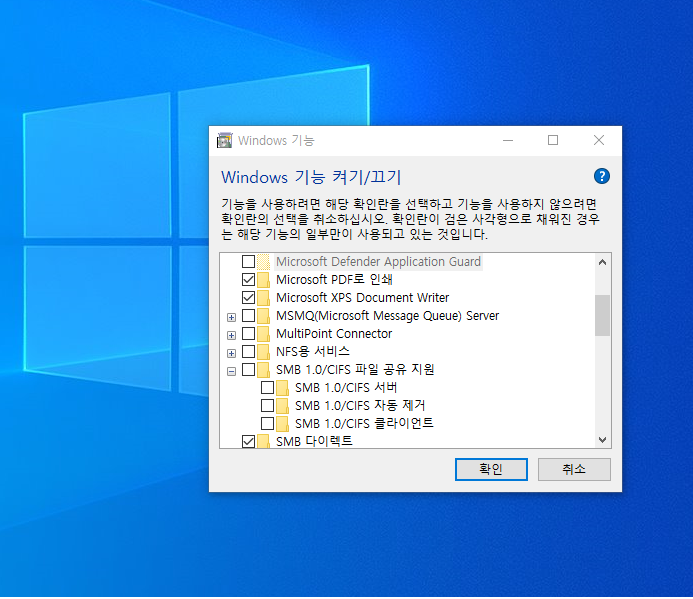This screenshot has width=693, height=599.
Task: Click the folder icon of SMB 1.0/CIFS 클라이언트
Action: pos(282,423)
